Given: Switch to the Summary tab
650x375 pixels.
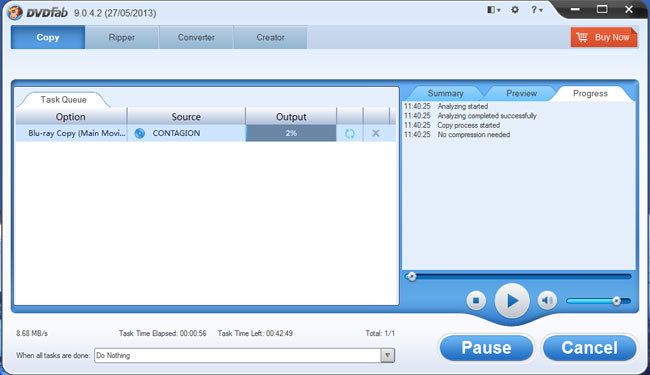Looking at the screenshot, I should pyautogui.click(x=445, y=93).
